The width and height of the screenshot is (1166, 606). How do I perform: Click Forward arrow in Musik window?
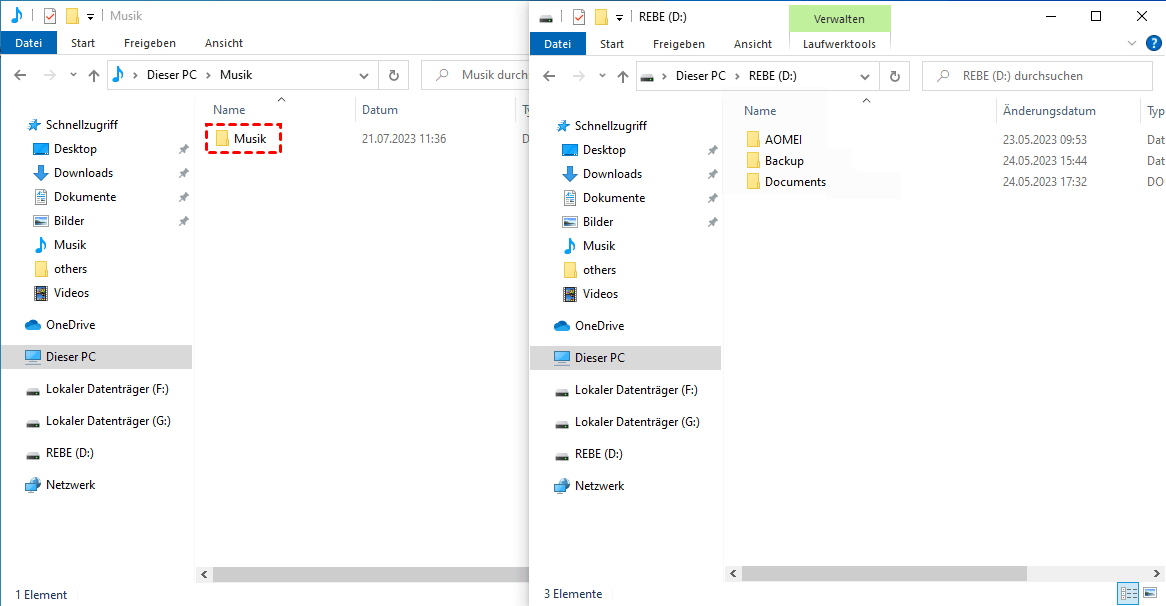[x=49, y=75]
